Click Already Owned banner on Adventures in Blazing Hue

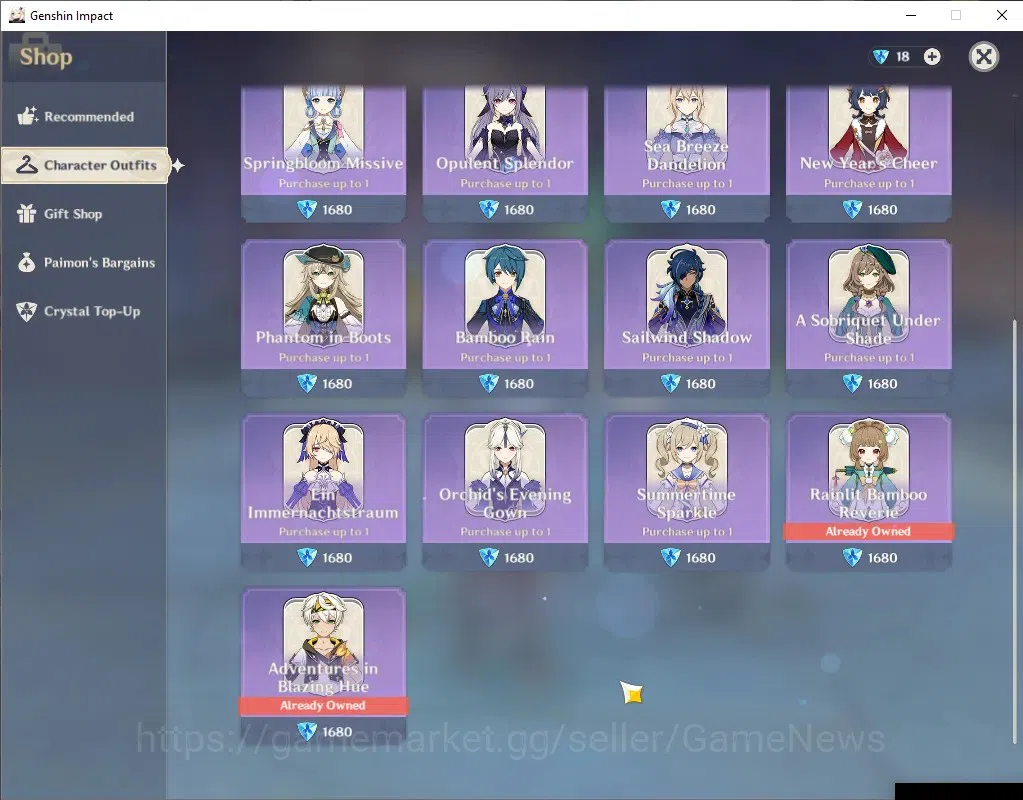324,705
